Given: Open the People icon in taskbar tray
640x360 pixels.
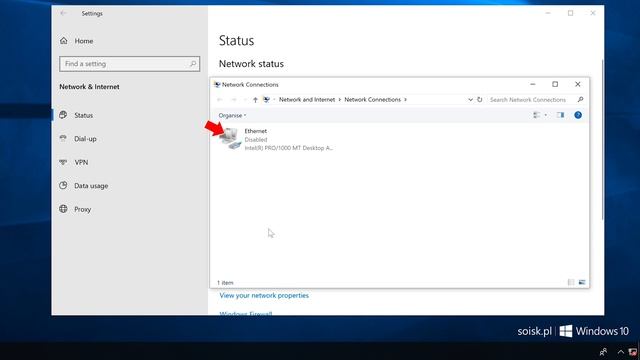Looking at the screenshot, I should coord(603,351).
